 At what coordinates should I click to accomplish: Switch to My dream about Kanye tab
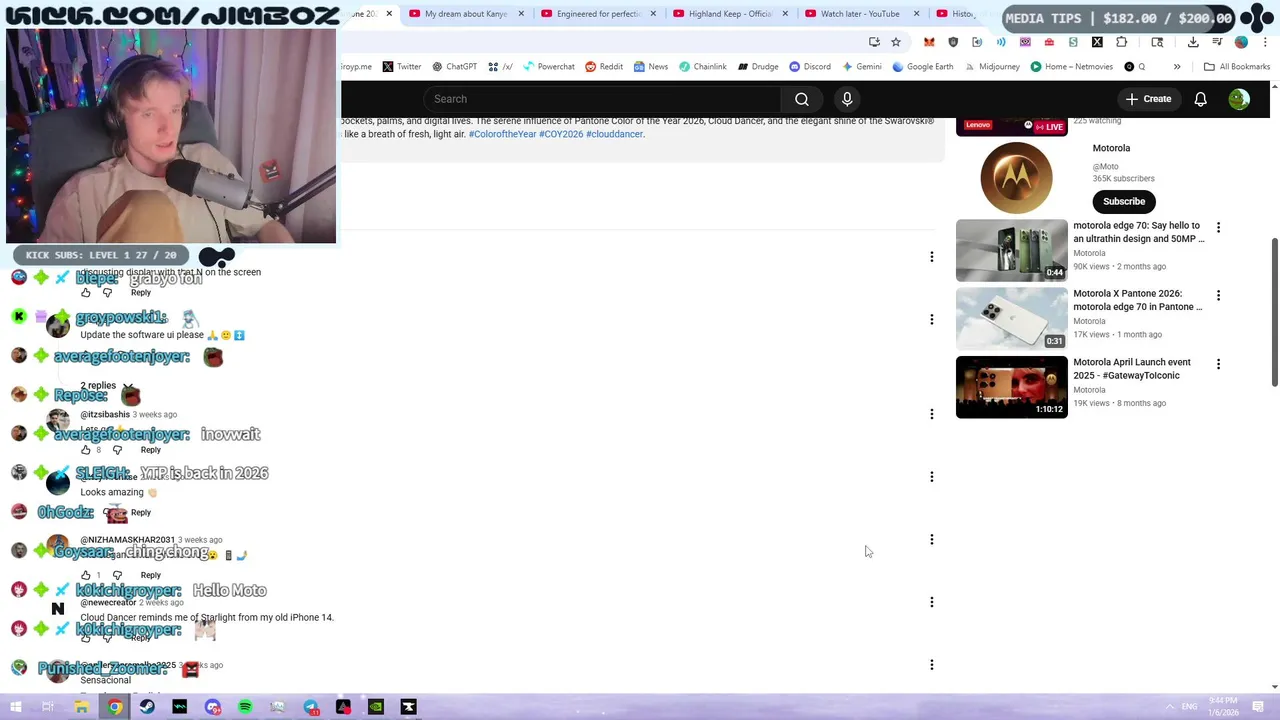[x=466, y=14]
